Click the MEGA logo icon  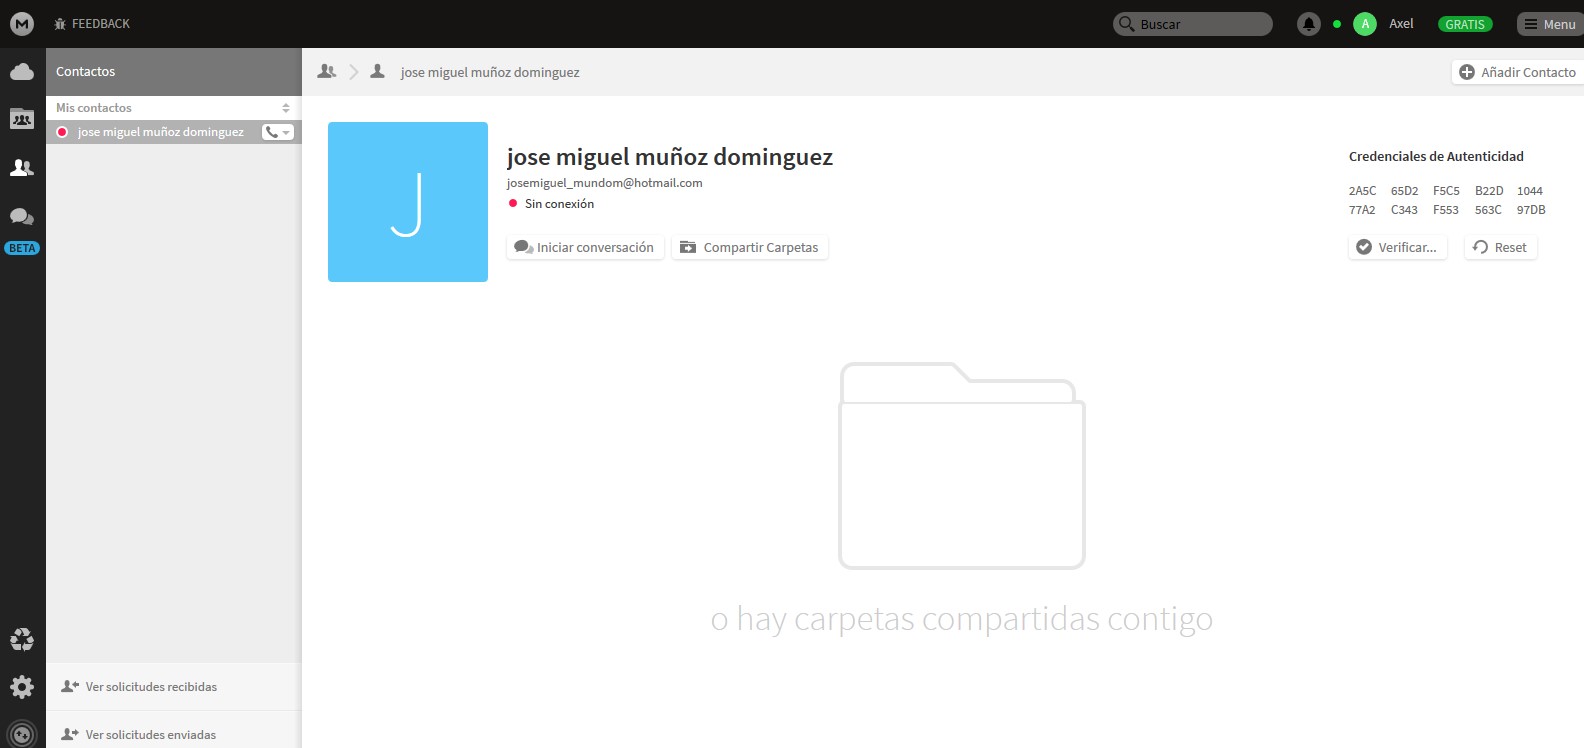[x=22, y=24]
